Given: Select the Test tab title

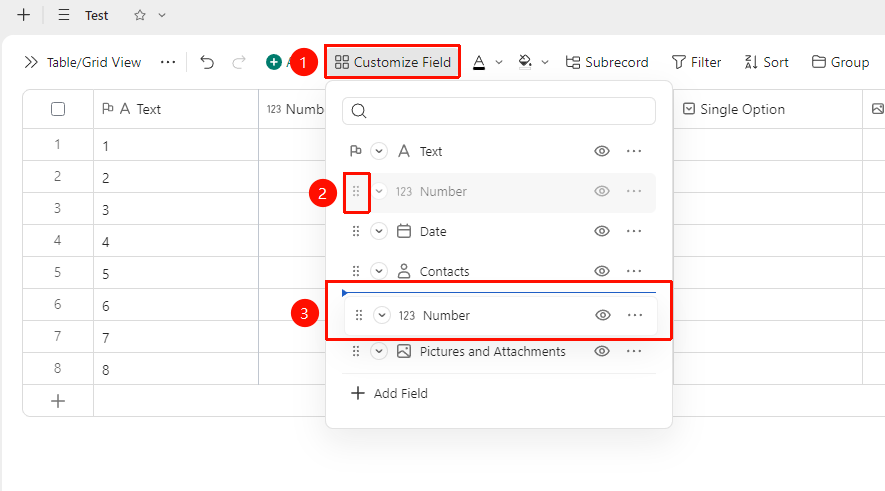Looking at the screenshot, I should (x=97, y=16).
